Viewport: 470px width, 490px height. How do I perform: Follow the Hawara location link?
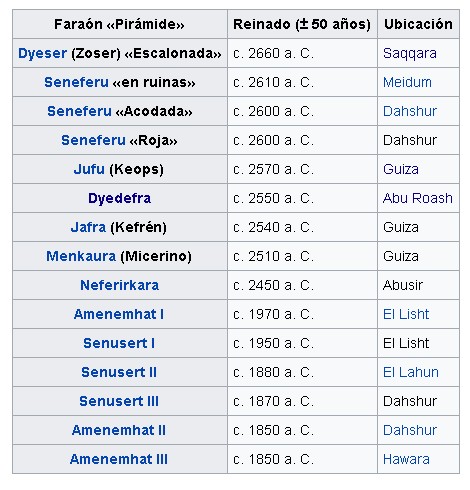[406, 459]
